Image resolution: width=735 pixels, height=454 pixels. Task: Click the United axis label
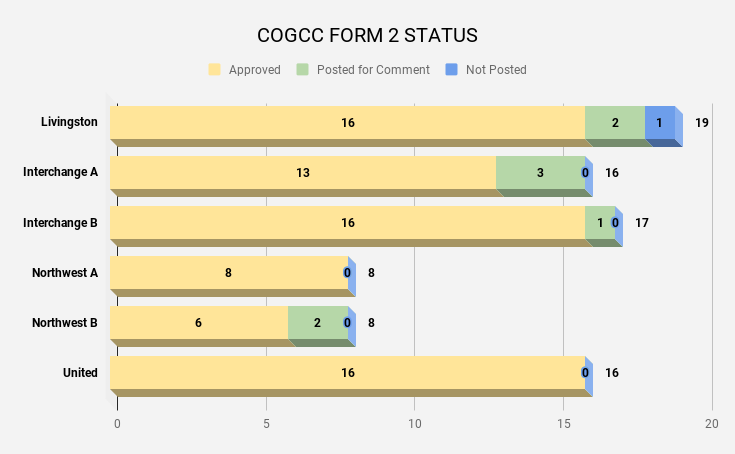[x=80, y=373]
